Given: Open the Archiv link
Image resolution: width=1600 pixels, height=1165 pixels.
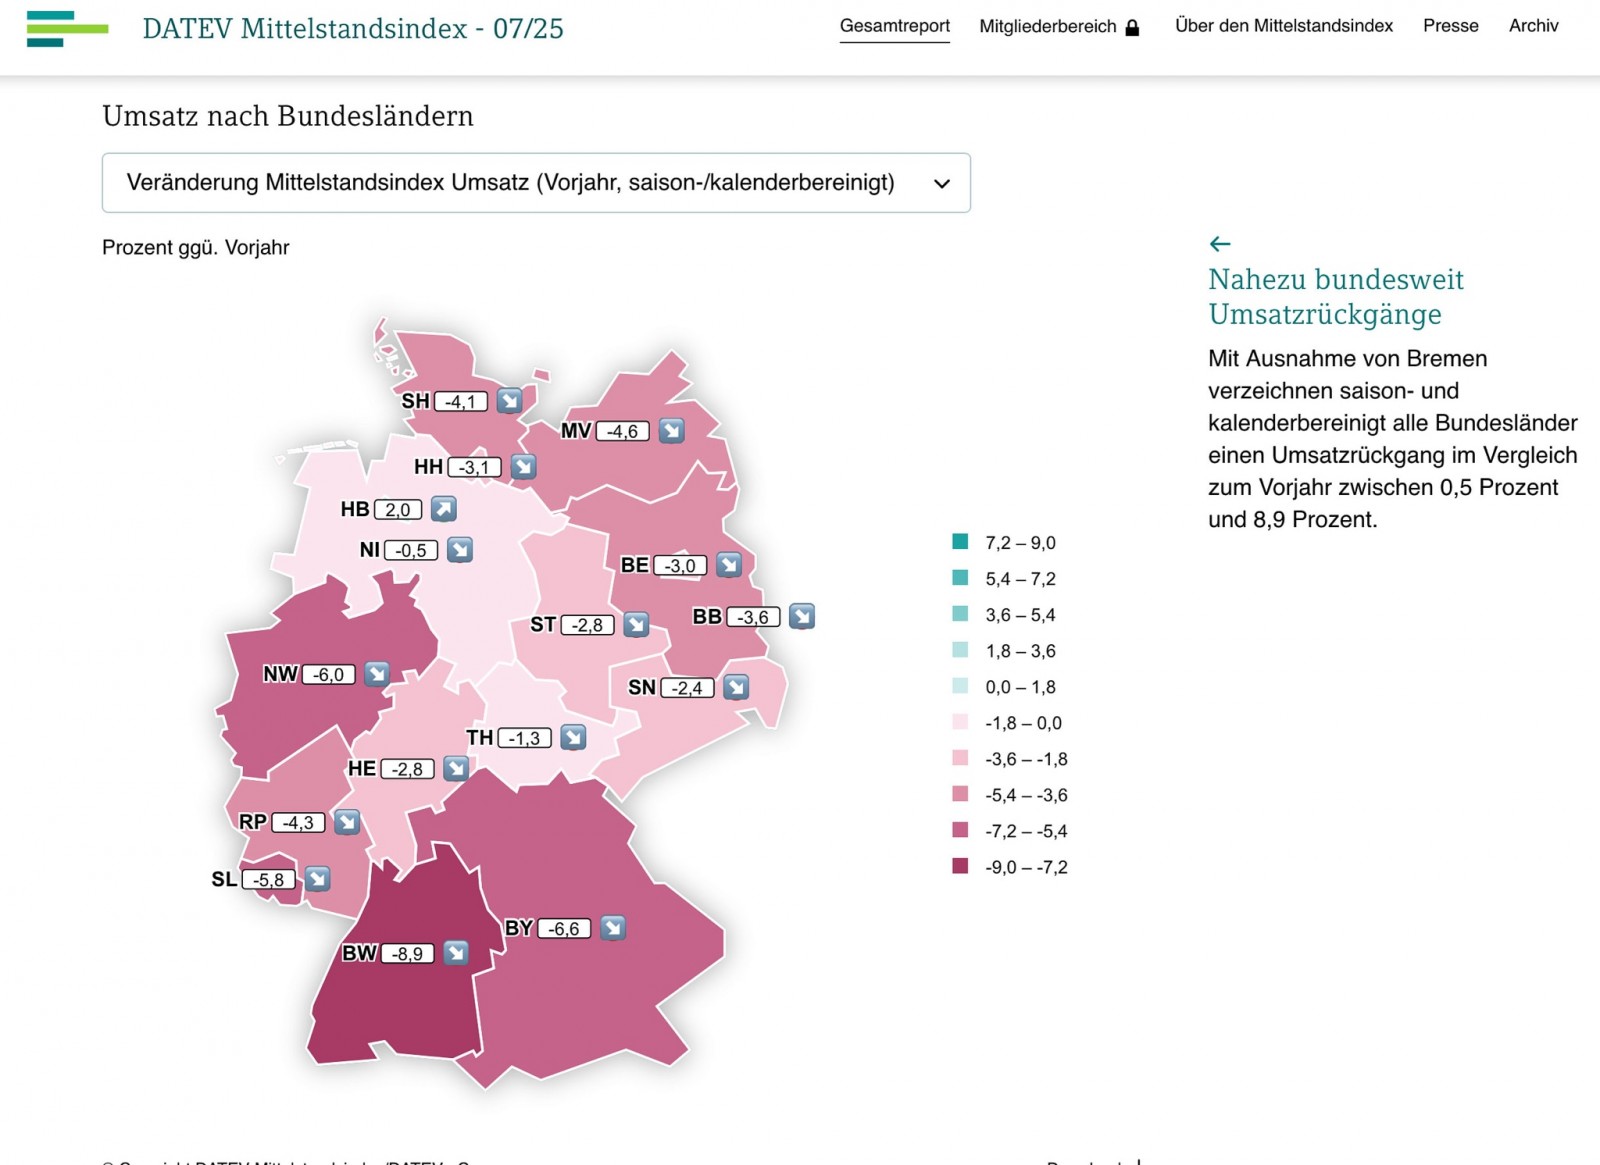Looking at the screenshot, I should click(1533, 26).
